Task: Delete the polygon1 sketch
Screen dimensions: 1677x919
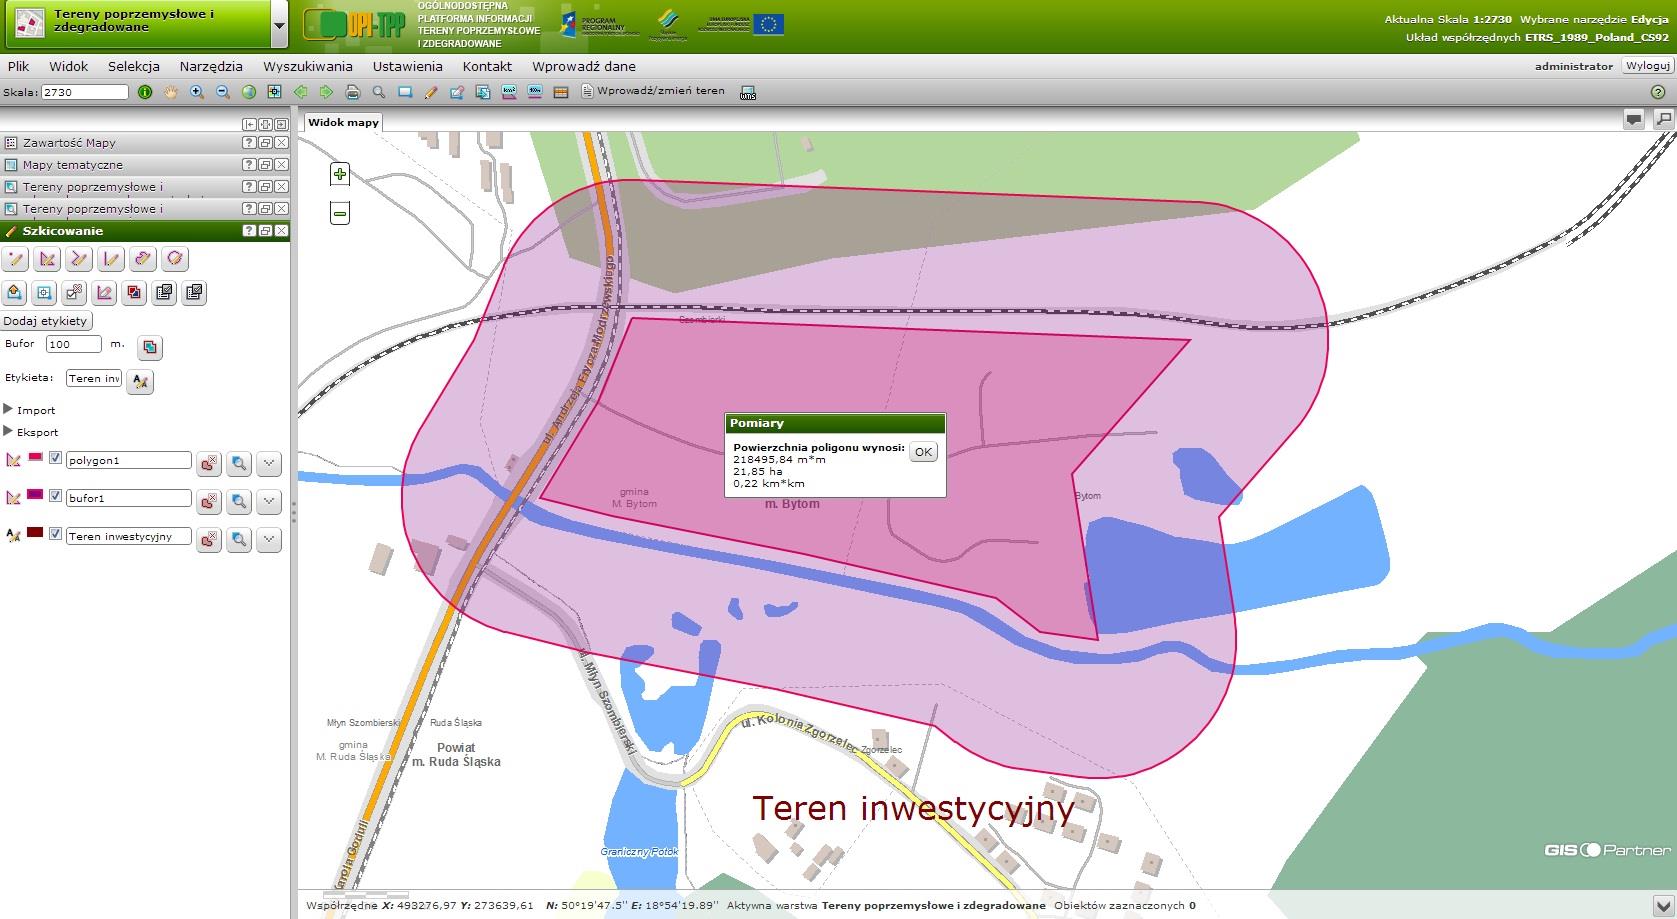Action: 208,463
